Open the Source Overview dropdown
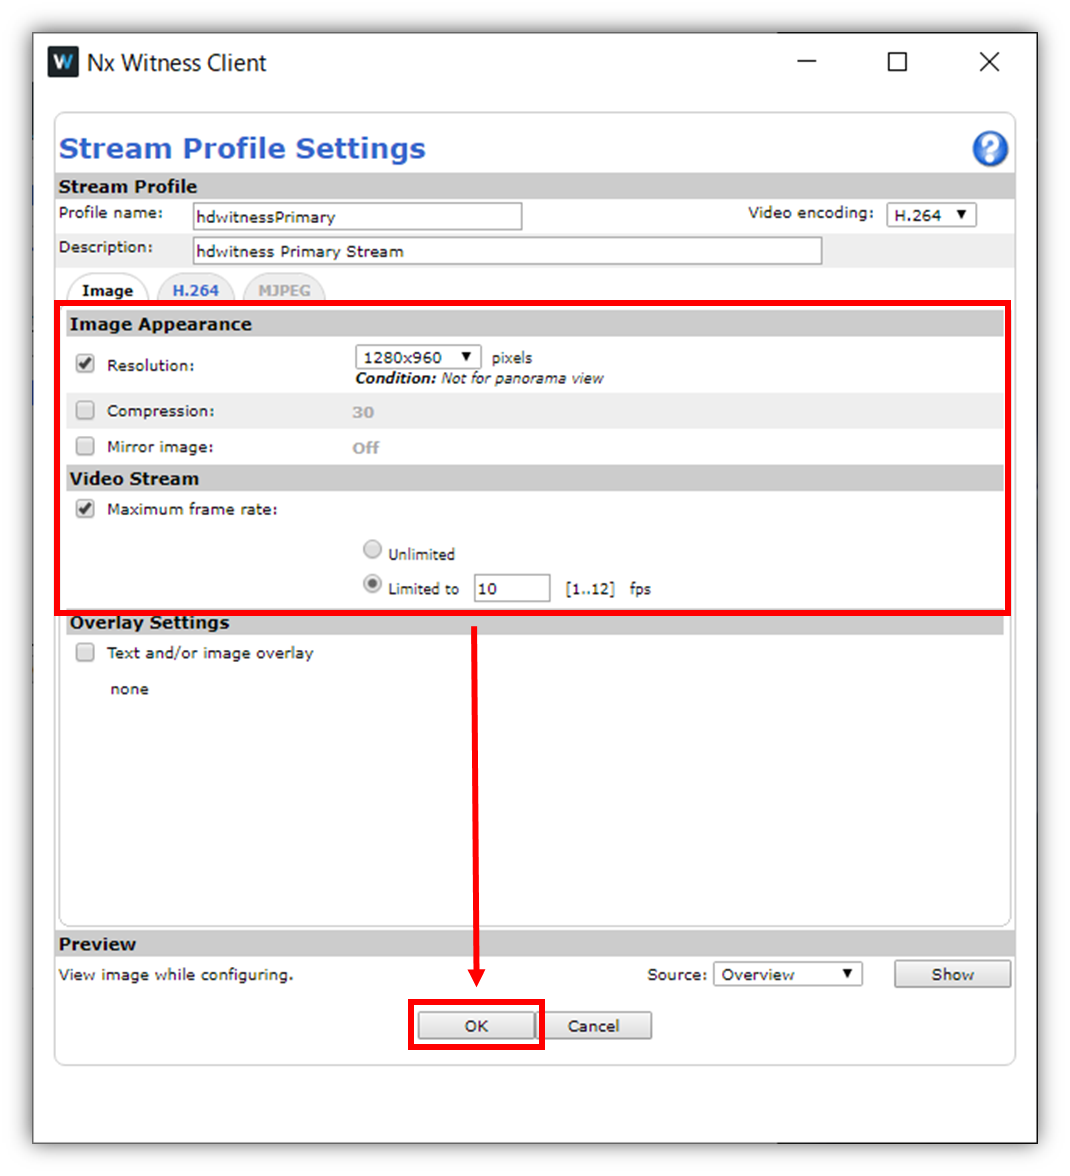This screenshot has width=1070, height=1176. point(787,974)
